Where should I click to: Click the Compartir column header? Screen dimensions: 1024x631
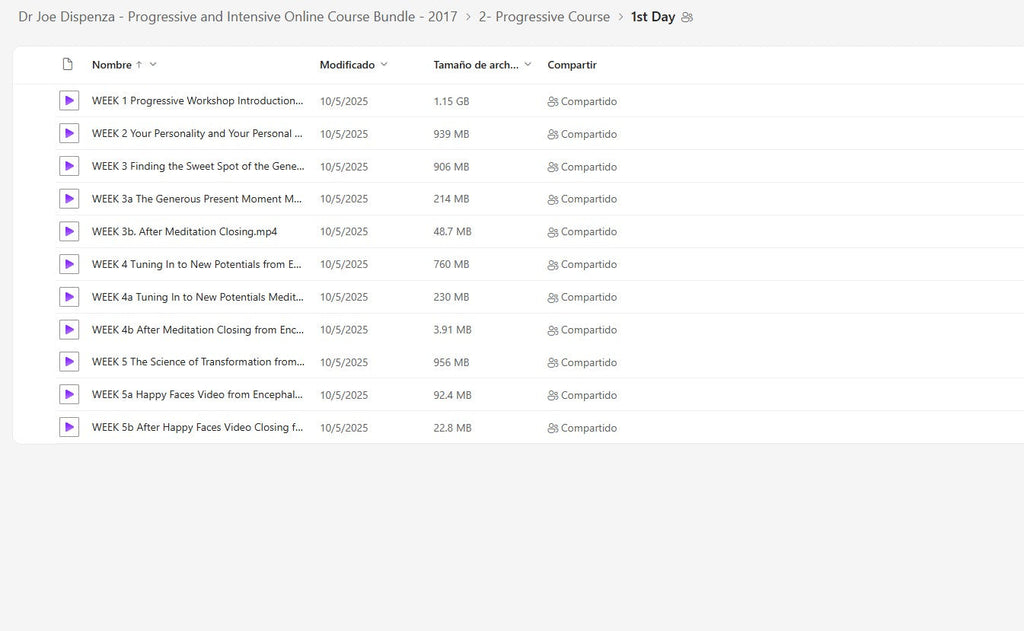point(572,65)
